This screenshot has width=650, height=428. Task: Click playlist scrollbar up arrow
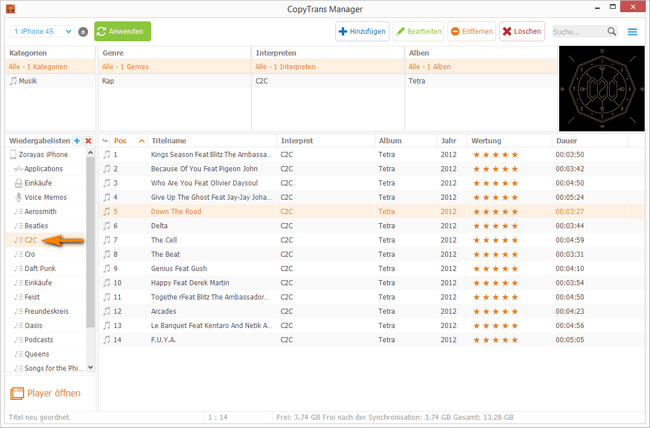click(x=90, y=153)
